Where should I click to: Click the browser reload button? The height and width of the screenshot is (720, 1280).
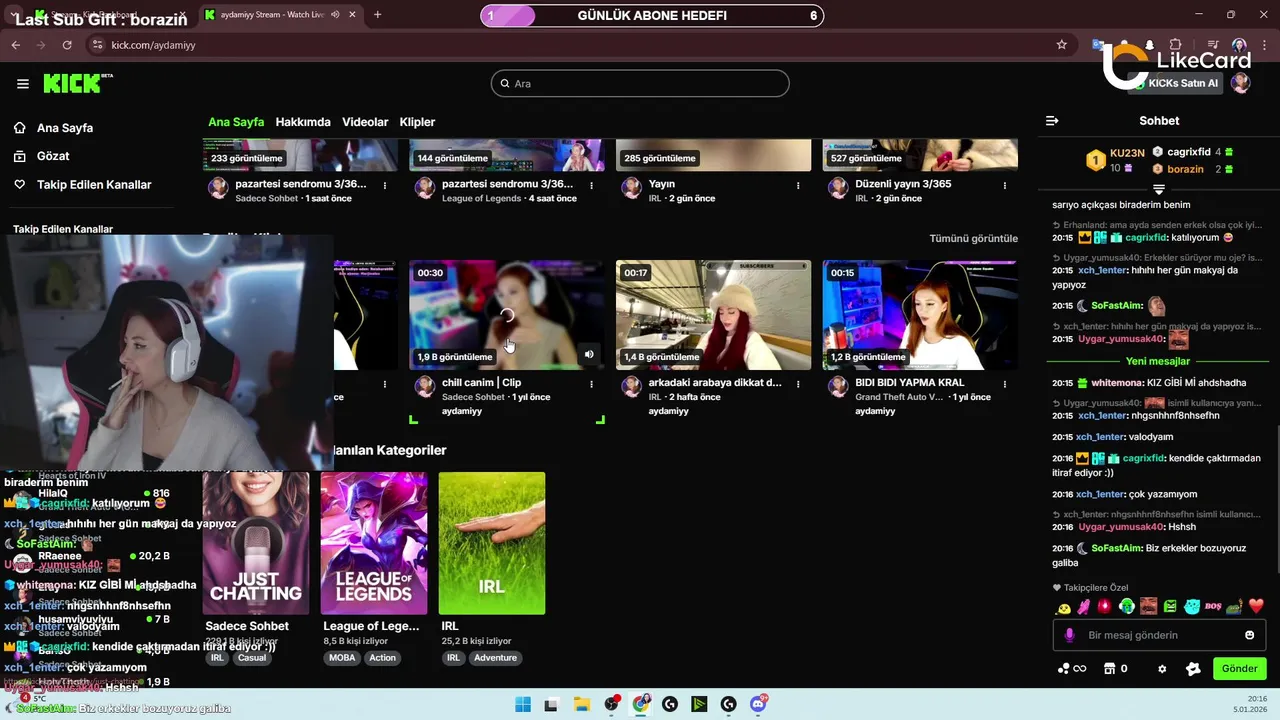click(67, 45)
